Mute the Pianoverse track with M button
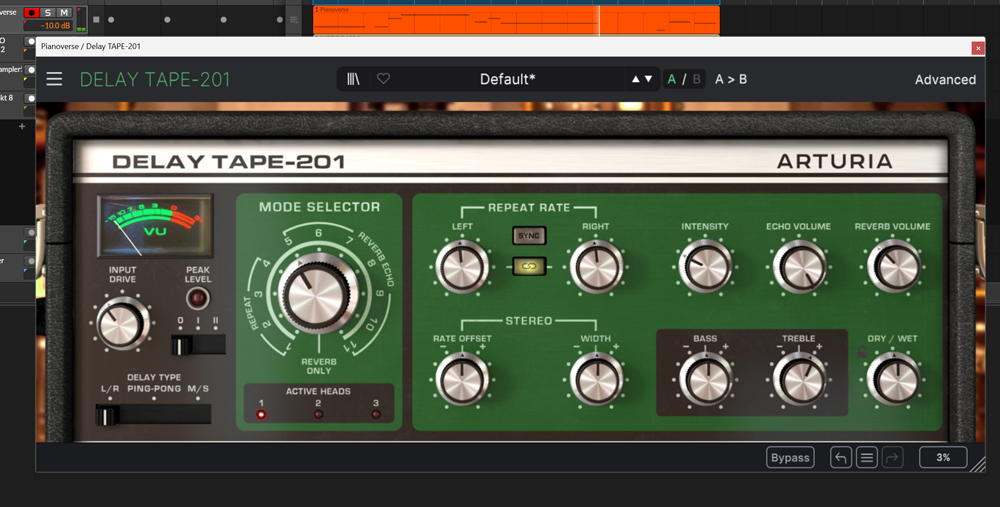This screenshot has width=1000, height=507. point(64,12)
